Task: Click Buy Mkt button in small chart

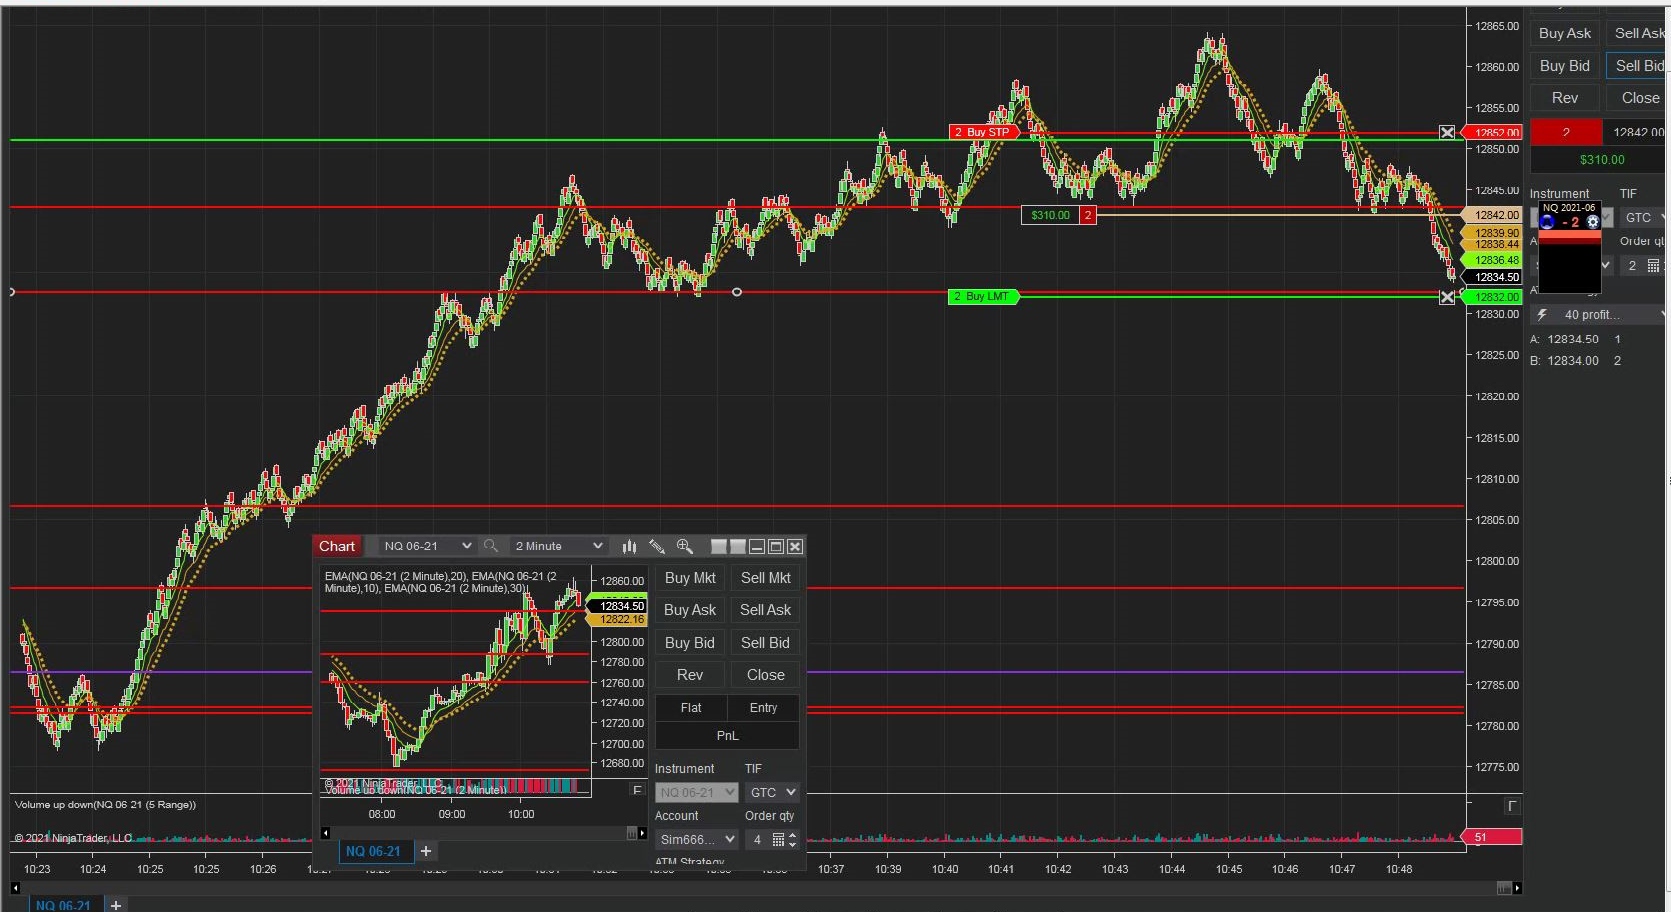Action: click(690, 578)
